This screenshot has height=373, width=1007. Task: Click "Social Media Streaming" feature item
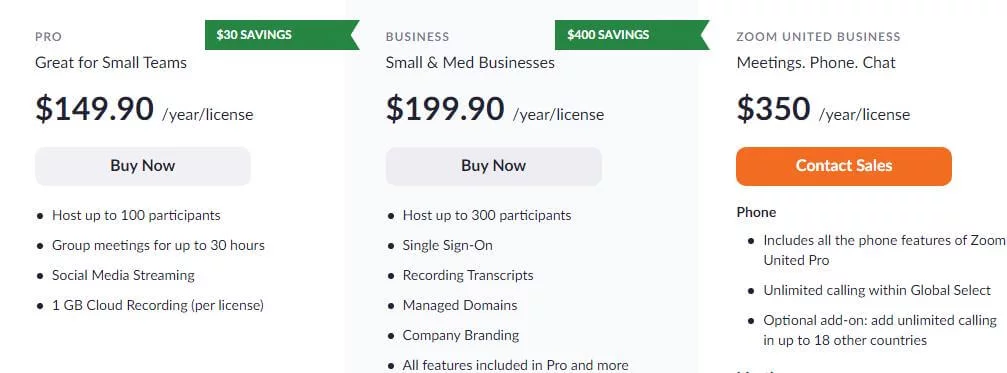pyautogui.click(x=123, y=275)
